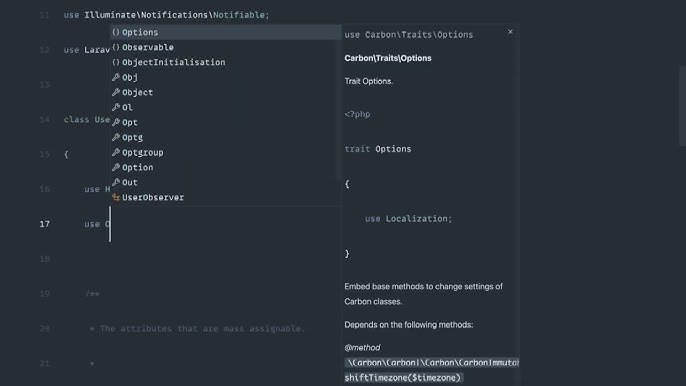Click the wrench icon beside Optg

116,137
